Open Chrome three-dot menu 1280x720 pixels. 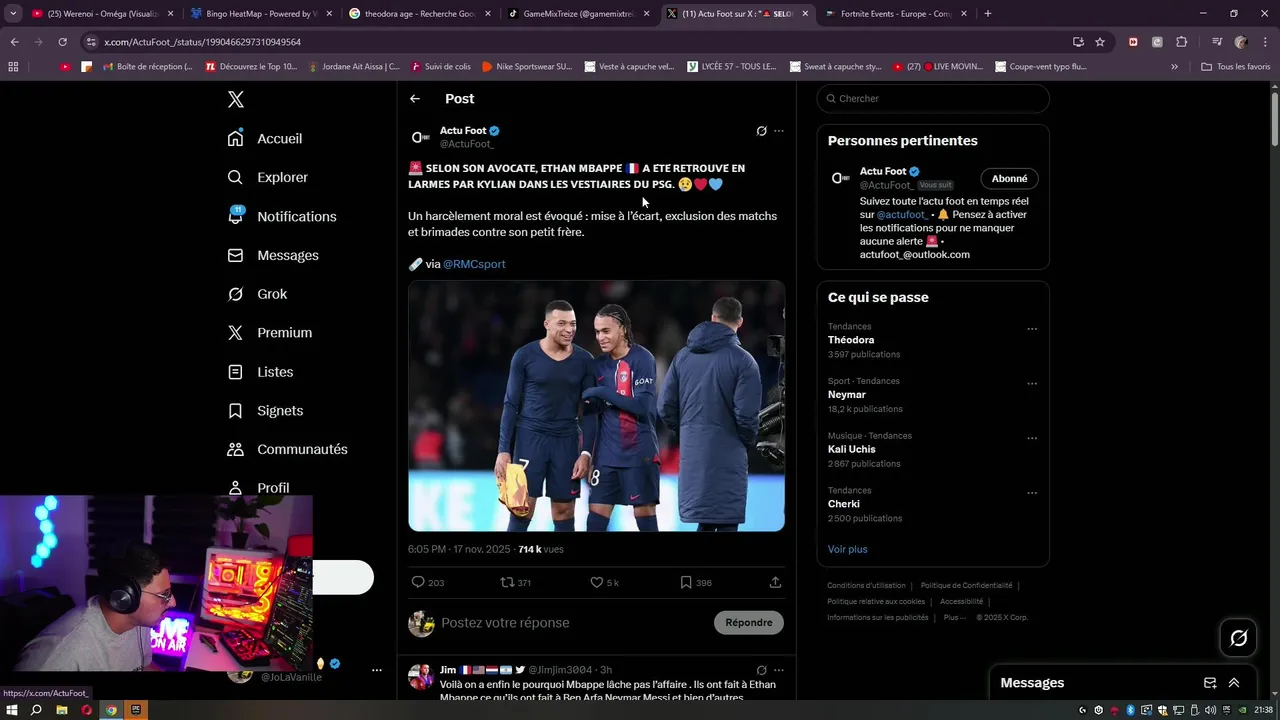(1265, 42)
